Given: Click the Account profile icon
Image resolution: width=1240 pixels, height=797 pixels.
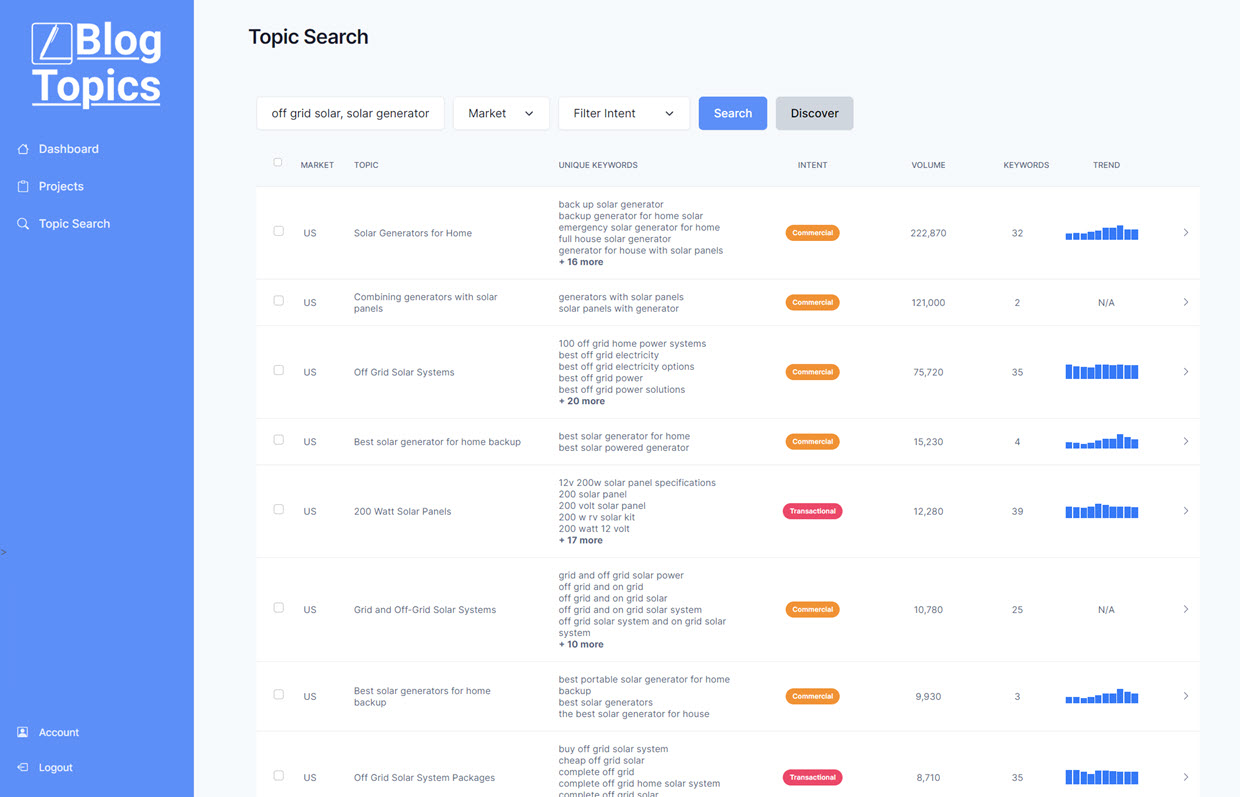Looking at the screenshot, I should pos(23,732).
